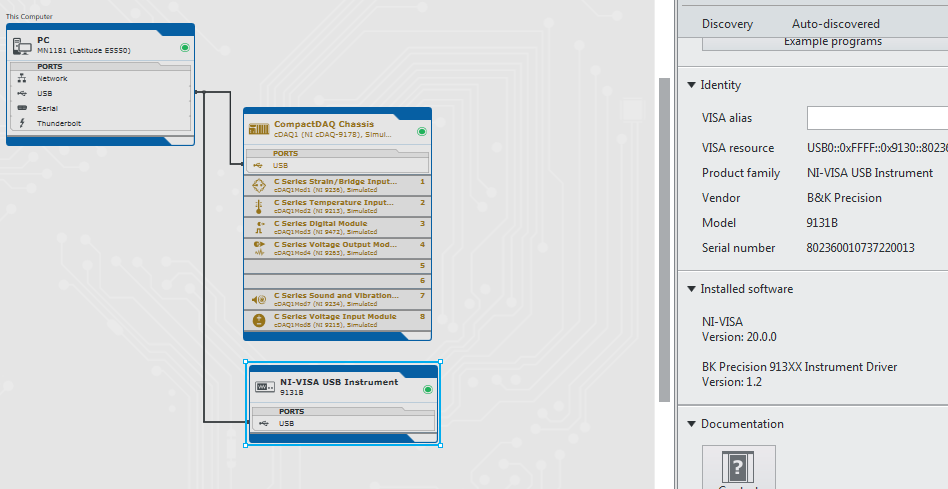Open the Documentation help icon button
The height and width of the screenshot is (489, 948).
coord(739,467)
